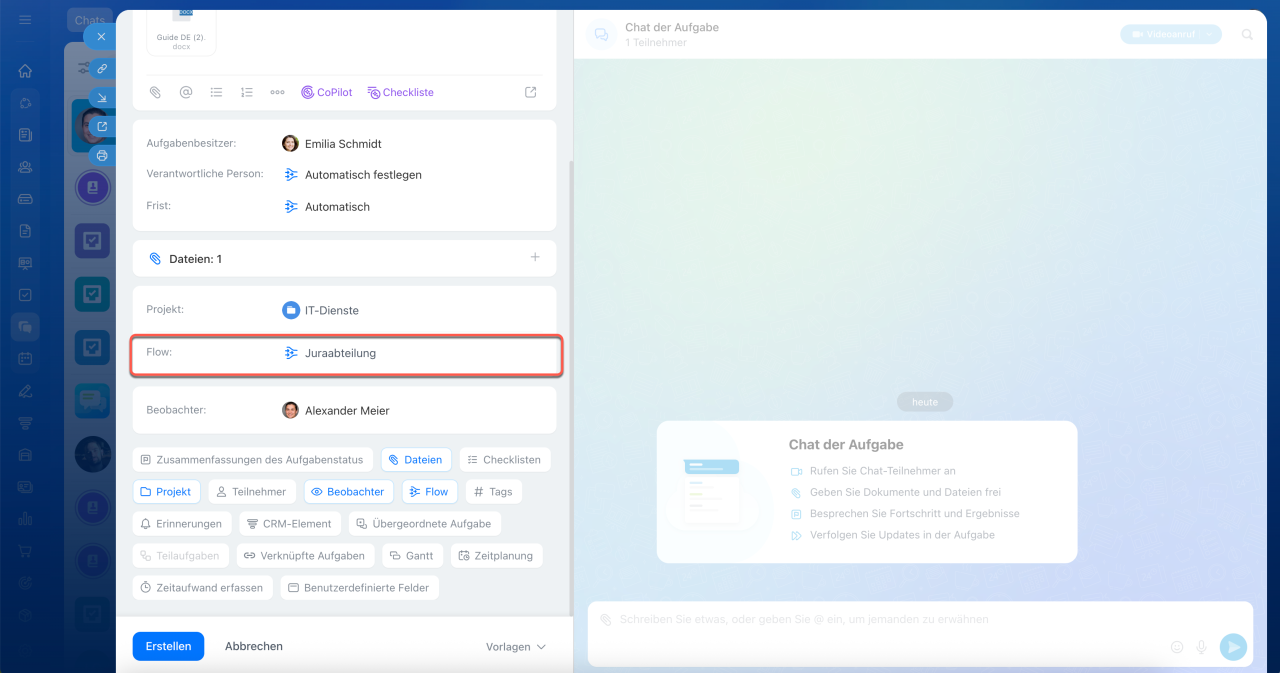Insert a numbered list via toolbar icon
Image resolution: width=1280 pixels, height=673 pixels.
247,92
